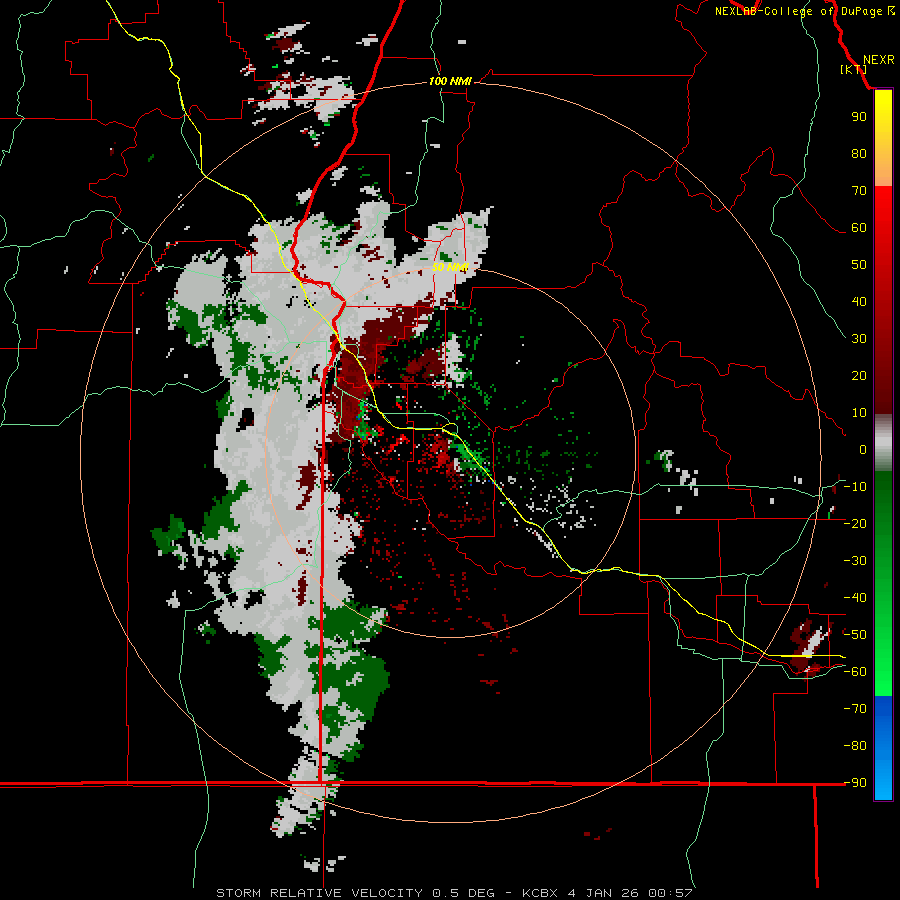Select the 10 value on velocity scale
Image resolution: width=900 pixels, height=900 pixels.
coord(859,413)
